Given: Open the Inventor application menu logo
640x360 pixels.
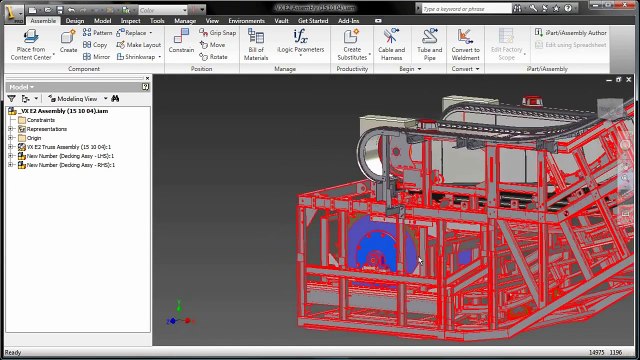Looking at the screenshot, I should point(14,13).
